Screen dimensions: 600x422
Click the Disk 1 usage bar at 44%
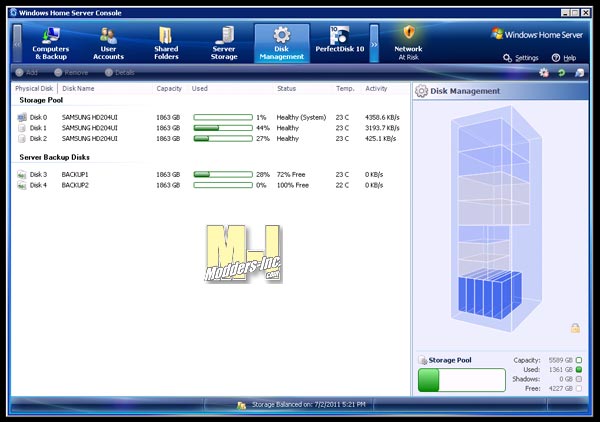point(223,128)
